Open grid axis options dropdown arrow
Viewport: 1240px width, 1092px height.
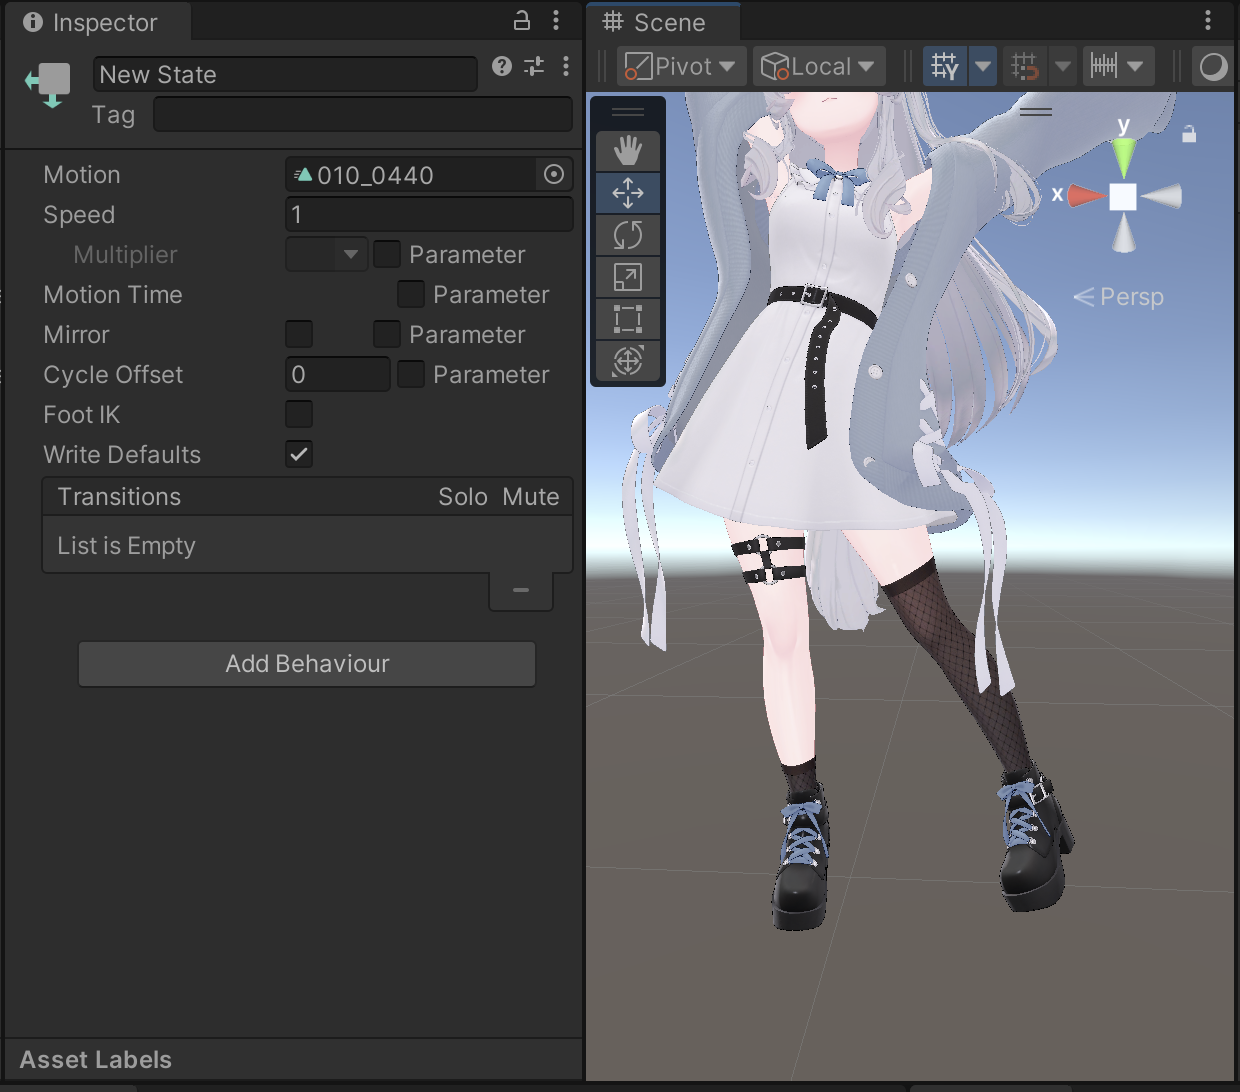click(983, 66)
